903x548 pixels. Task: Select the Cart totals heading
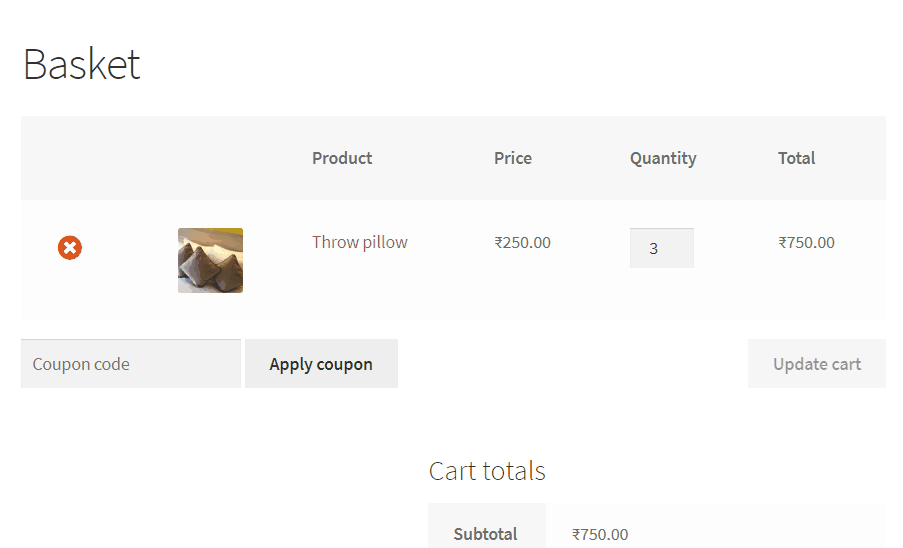(487, 471)
